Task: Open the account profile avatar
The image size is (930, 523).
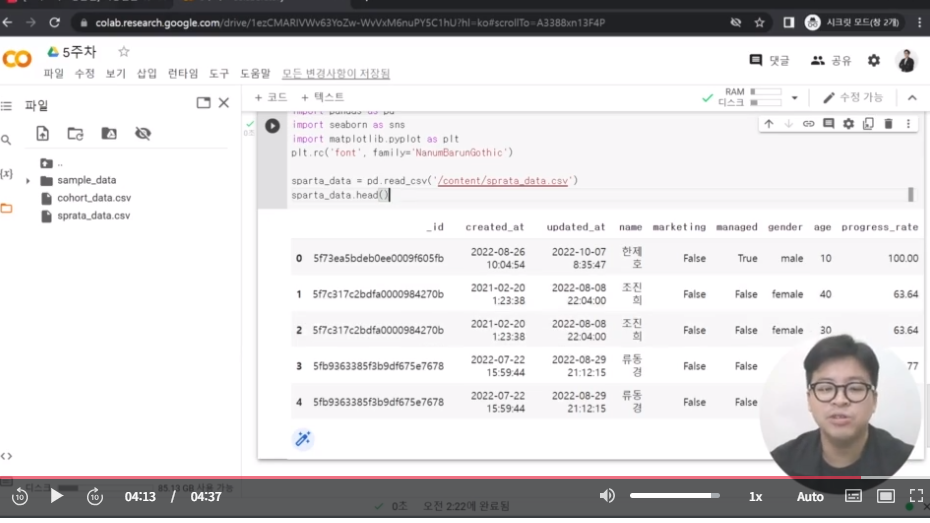Action: point(906,60)
